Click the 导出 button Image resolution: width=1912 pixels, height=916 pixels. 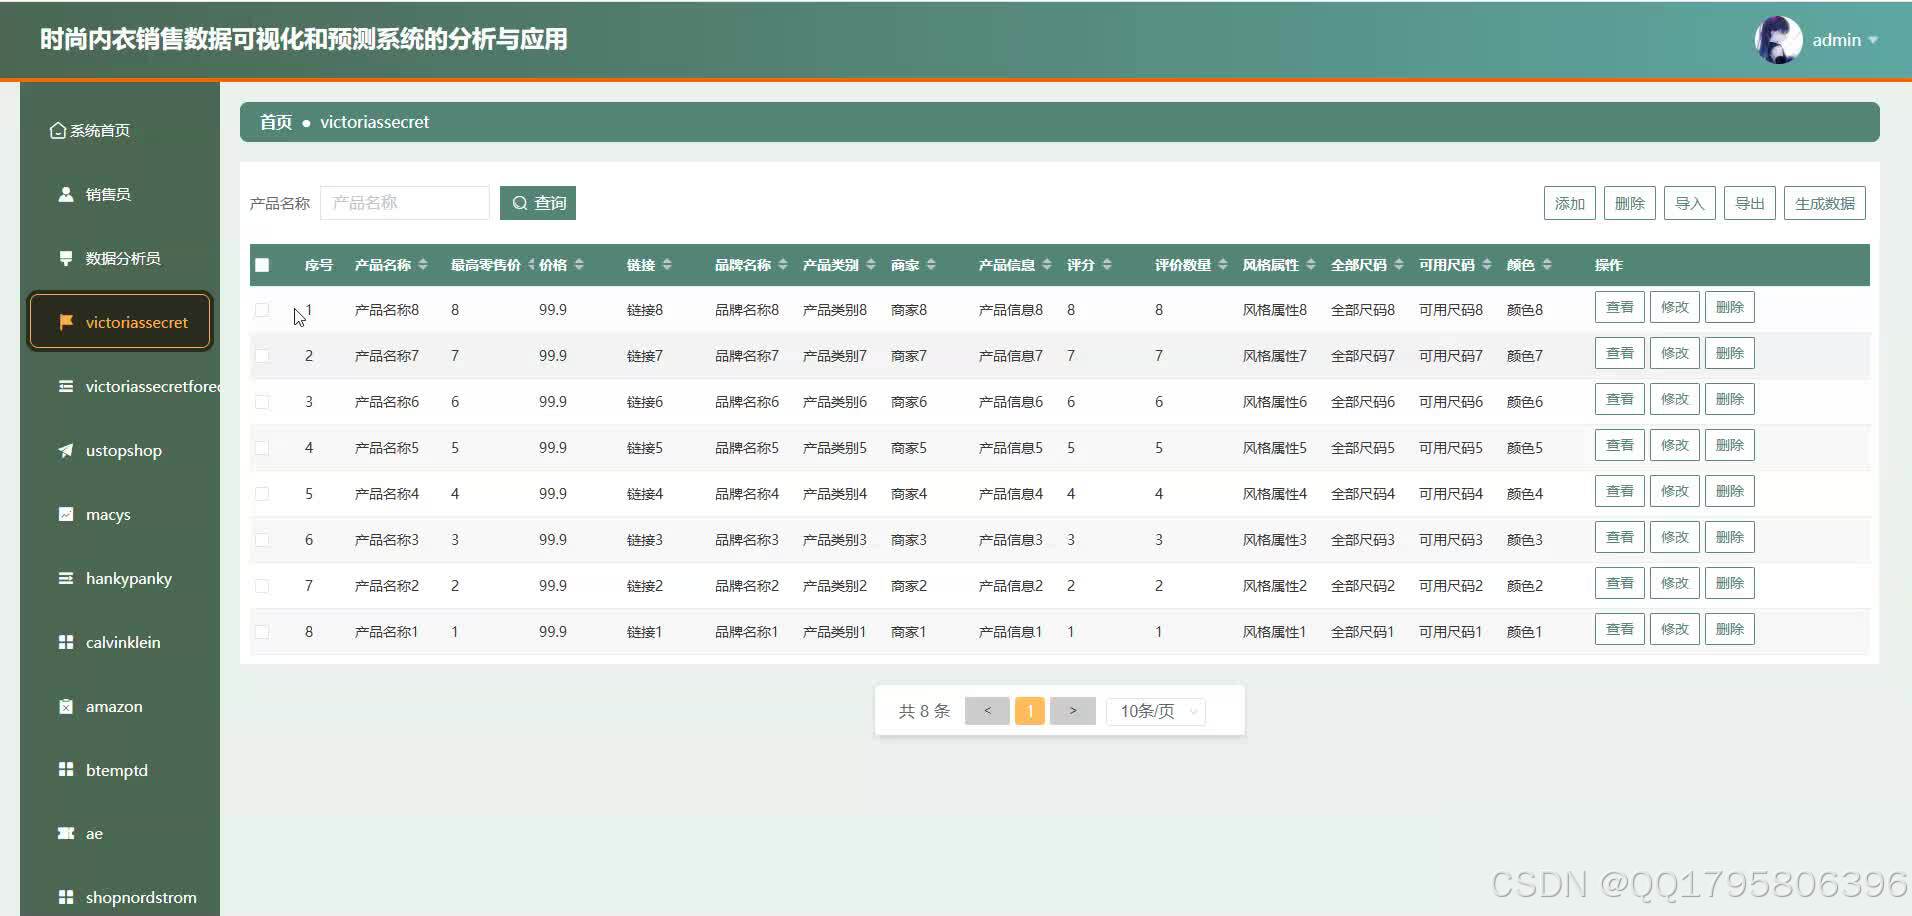(1750, 203)
